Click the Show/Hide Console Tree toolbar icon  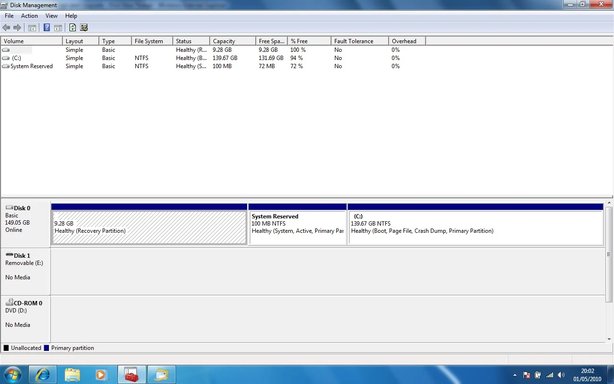coord(32,28)
